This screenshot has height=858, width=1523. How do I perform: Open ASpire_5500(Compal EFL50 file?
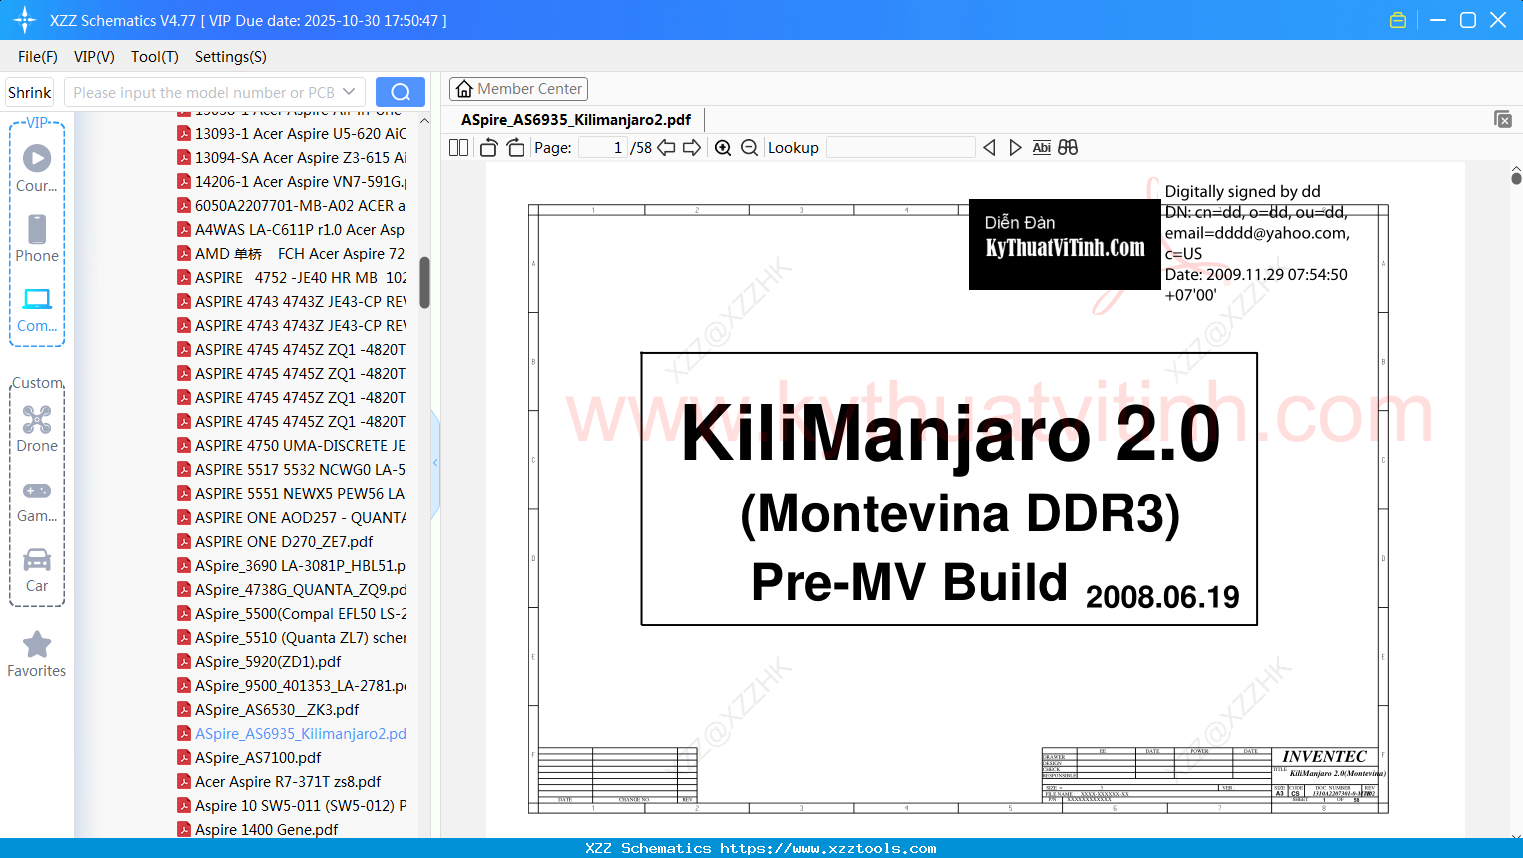point(292,613)
